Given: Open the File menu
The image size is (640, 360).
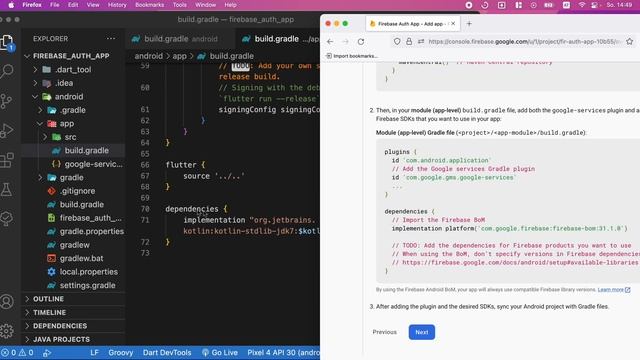Looking at the screenshot, I should tap(54, 5).
